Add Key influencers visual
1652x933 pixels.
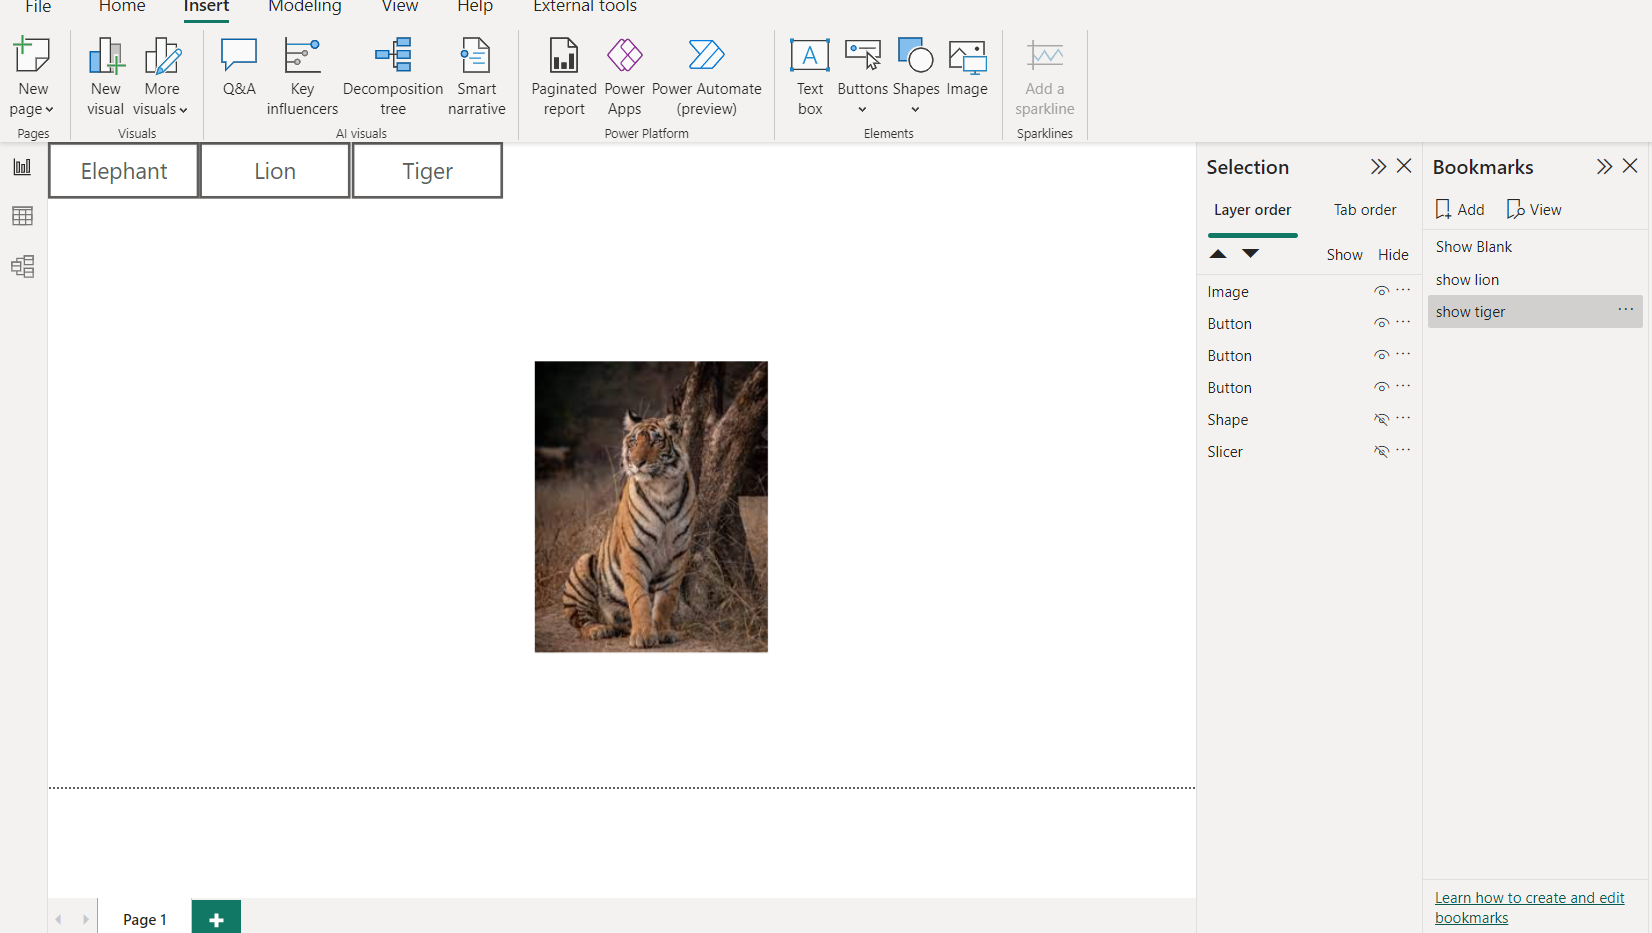302,76
